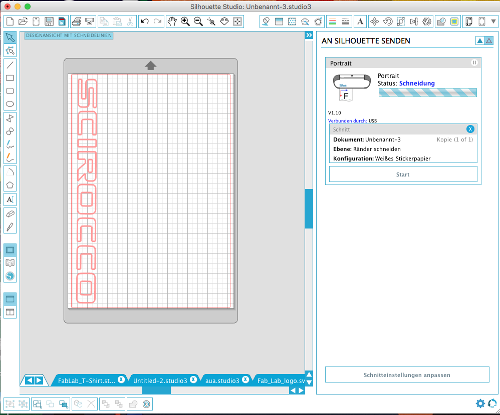The image size is (500, 415).
Task: Click the refresh circle icon beside gear
Action: pos(492,404)
